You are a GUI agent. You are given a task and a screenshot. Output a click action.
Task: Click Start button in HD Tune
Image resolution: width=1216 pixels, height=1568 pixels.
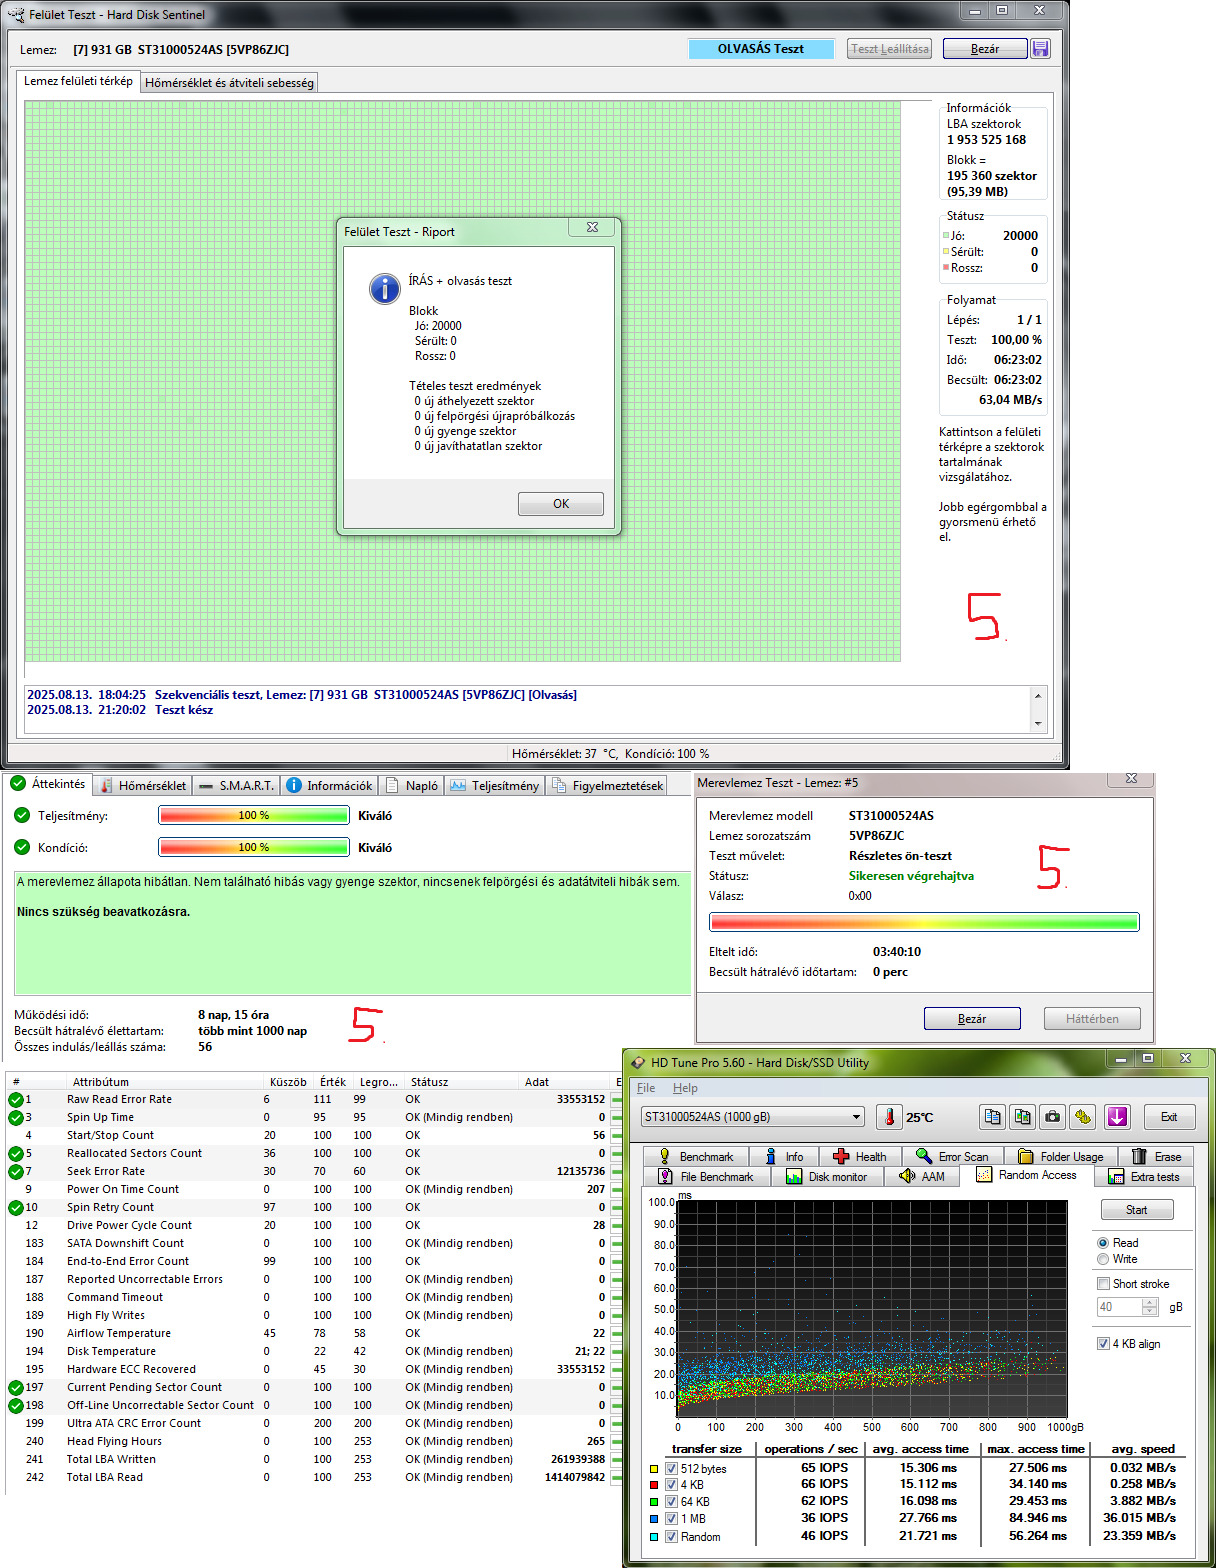(x=1137, y=1210)
